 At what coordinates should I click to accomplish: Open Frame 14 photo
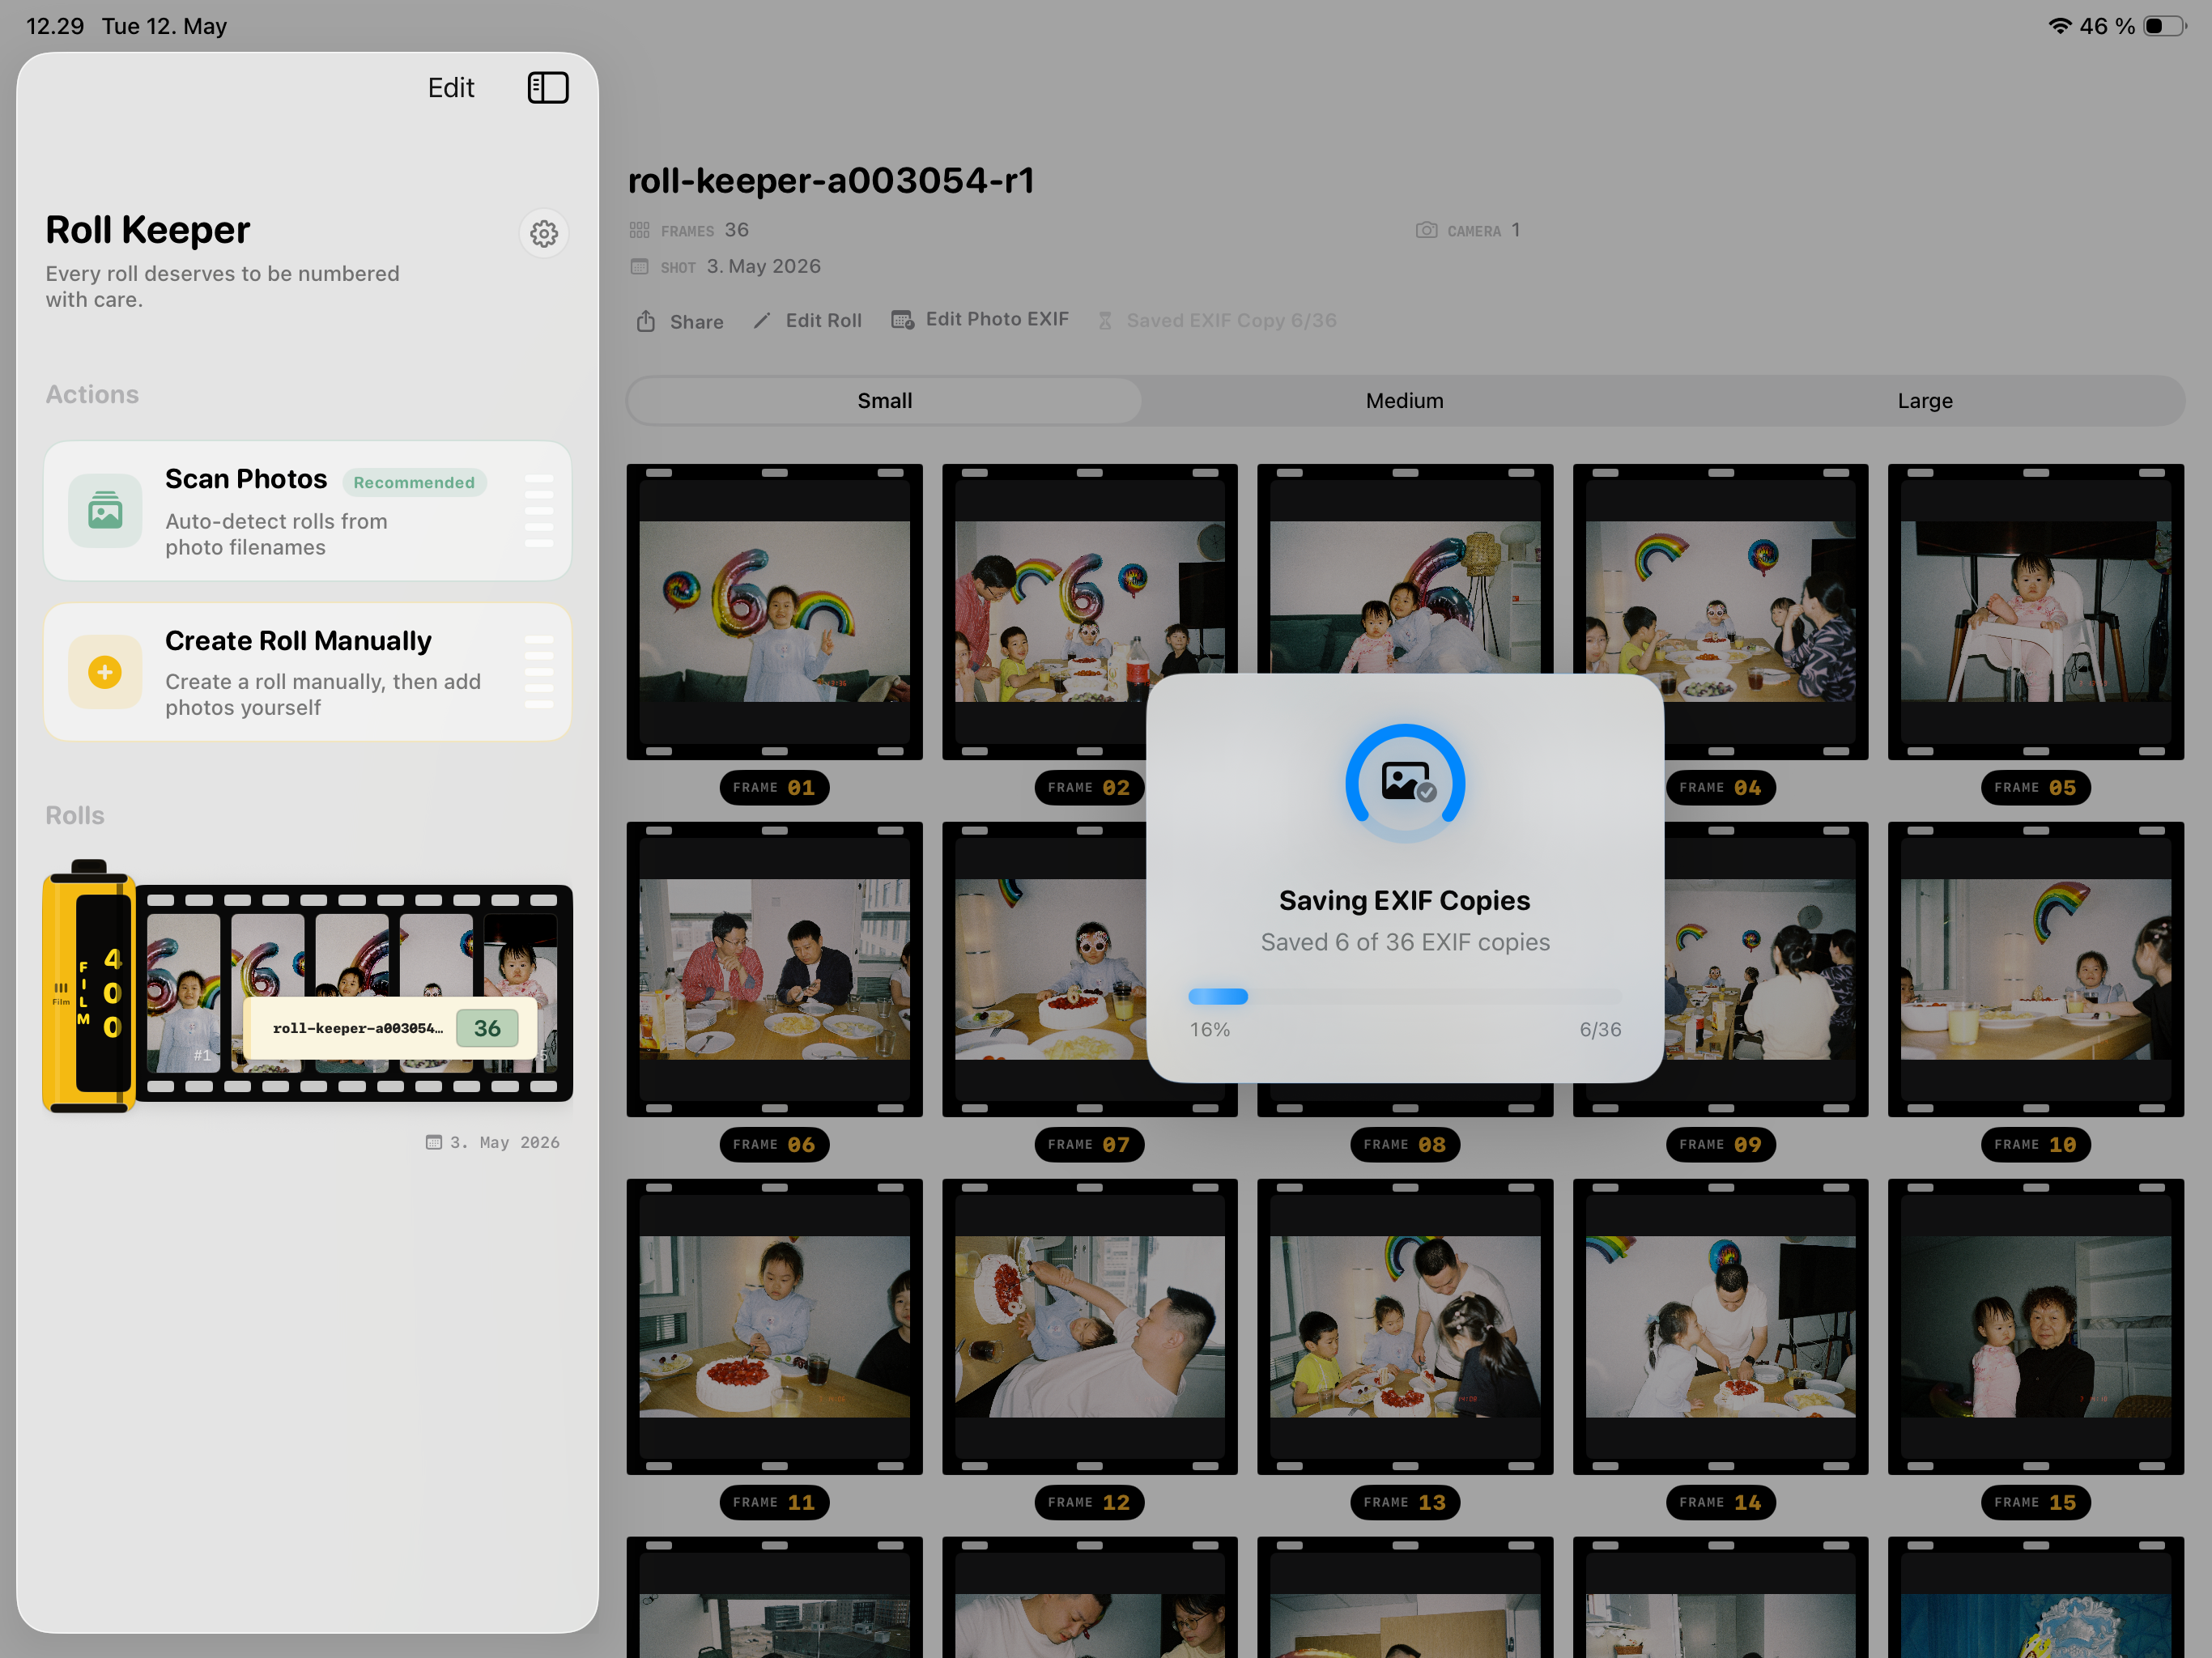tap(1721, 1327)
